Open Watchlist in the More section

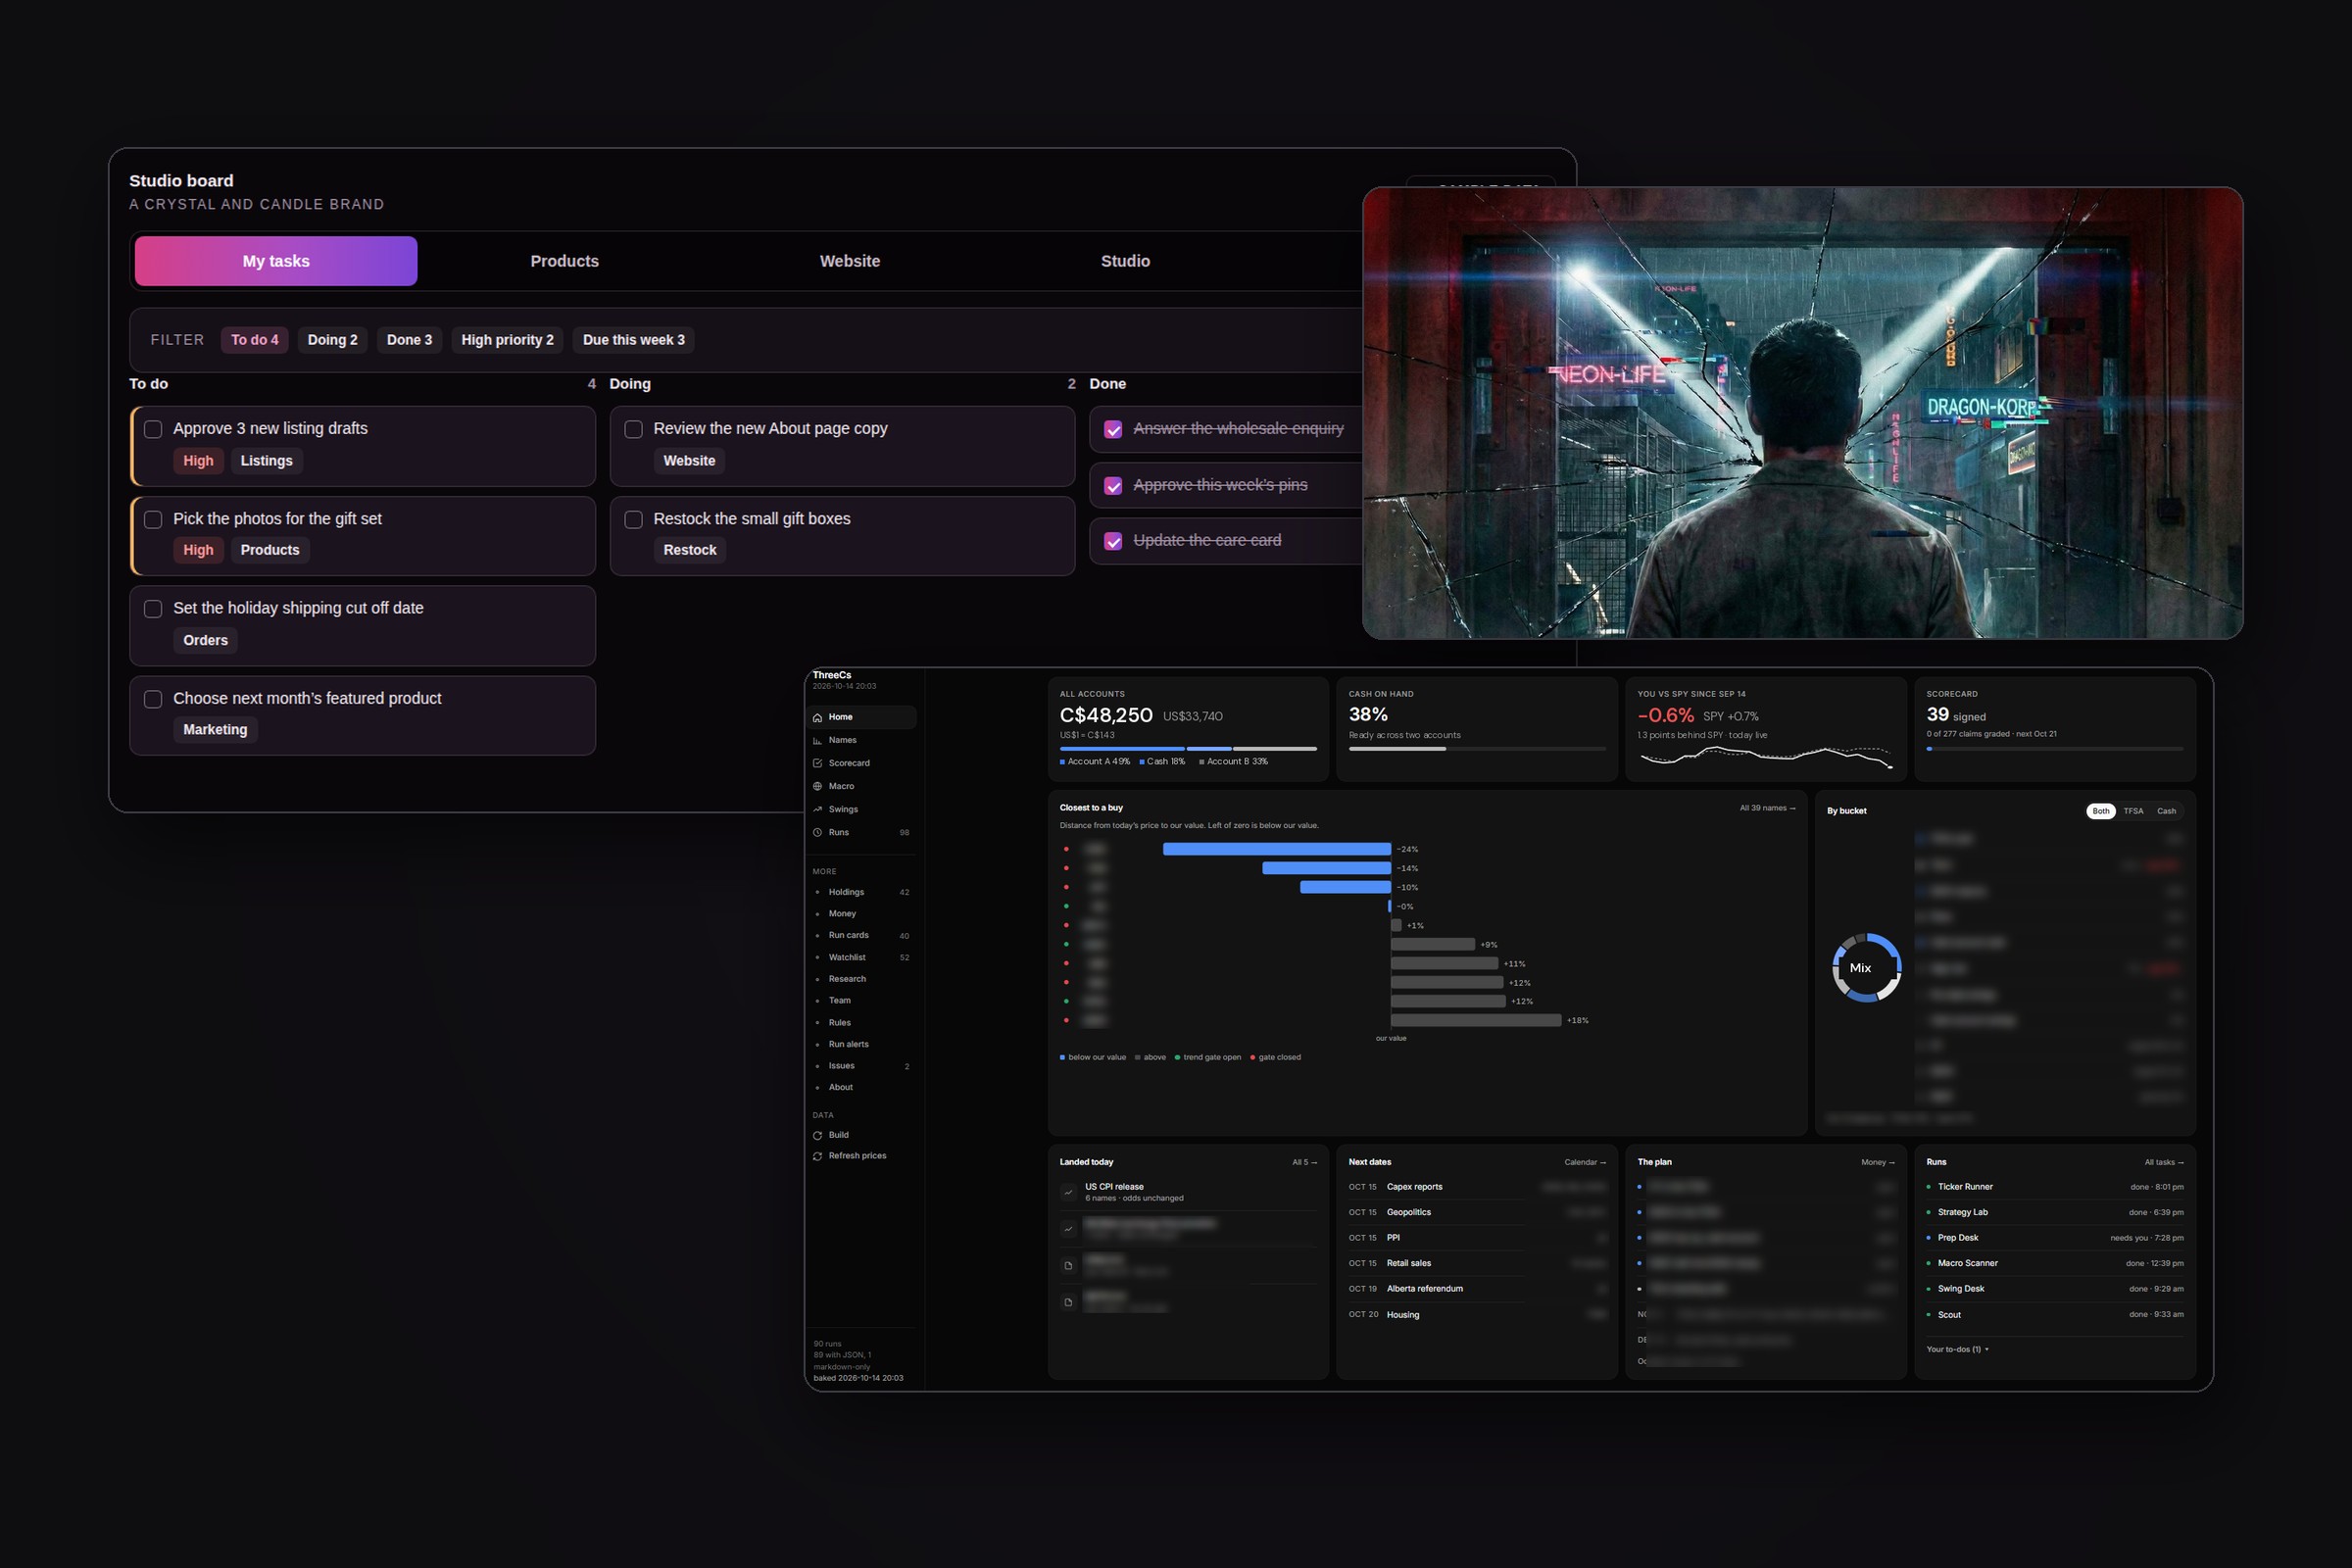tap(862, 957)
